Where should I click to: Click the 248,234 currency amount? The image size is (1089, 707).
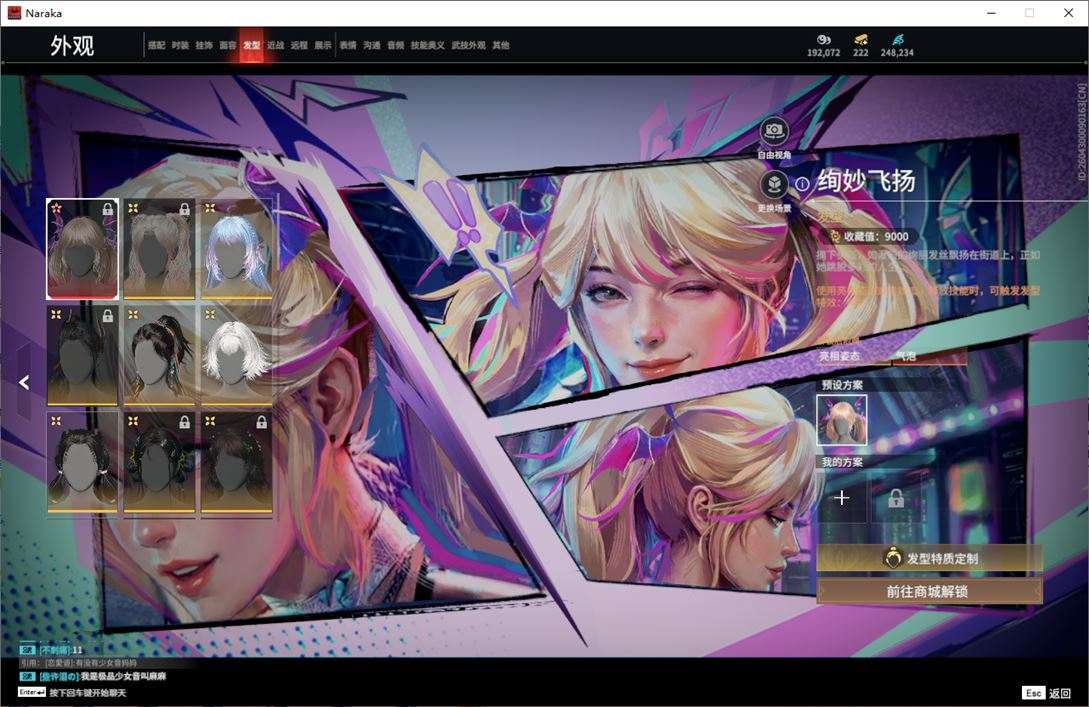point(897,53)
